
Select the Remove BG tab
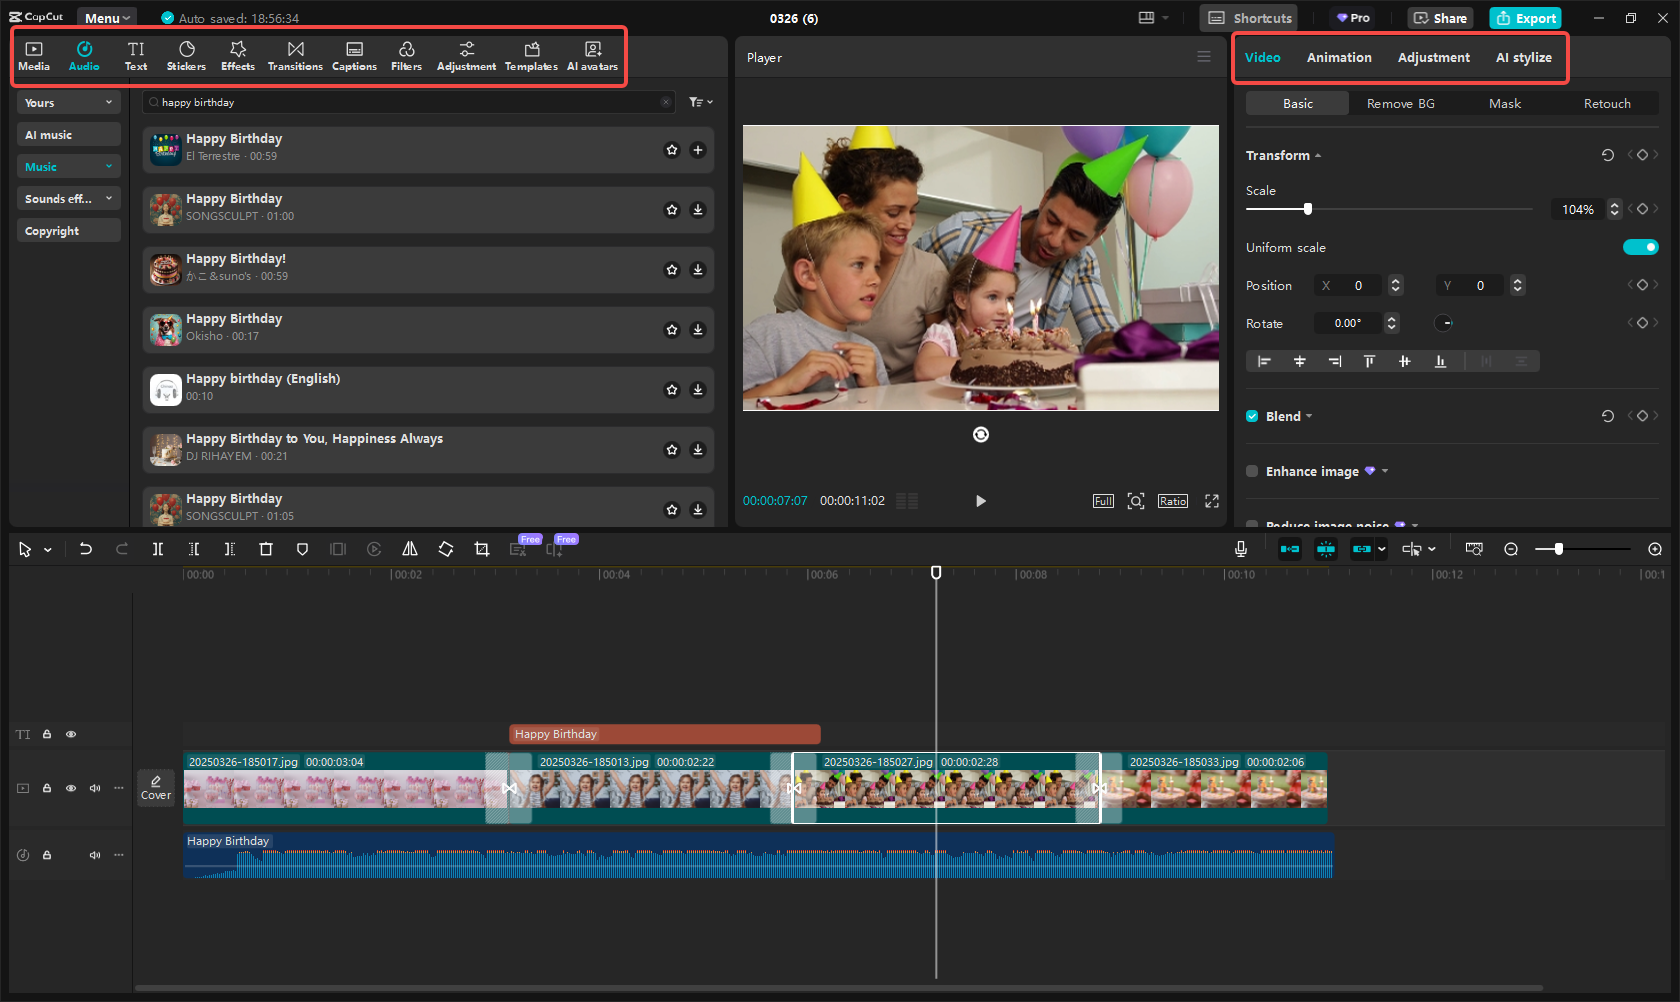point(1400,104)
